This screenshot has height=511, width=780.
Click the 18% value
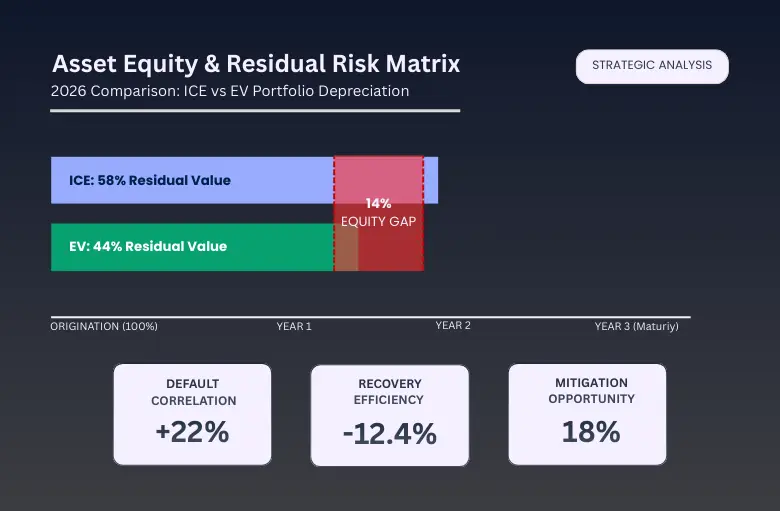590,432
